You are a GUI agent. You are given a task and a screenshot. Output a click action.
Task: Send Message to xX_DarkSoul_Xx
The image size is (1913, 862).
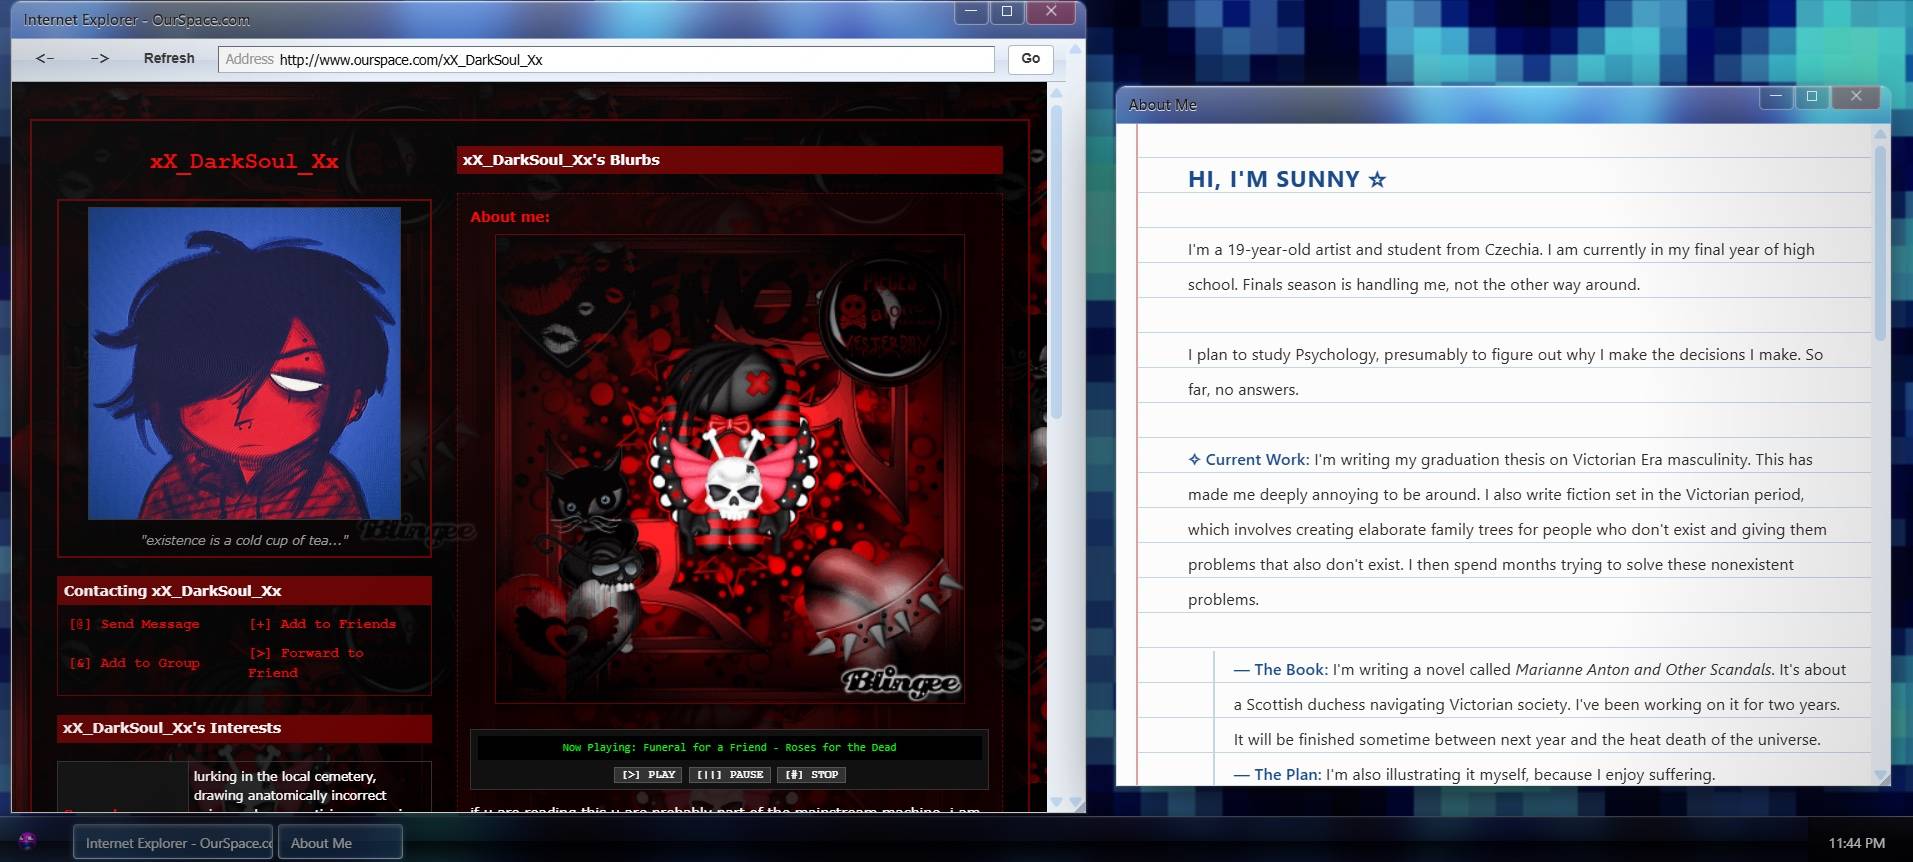click(x=135, y=624)
